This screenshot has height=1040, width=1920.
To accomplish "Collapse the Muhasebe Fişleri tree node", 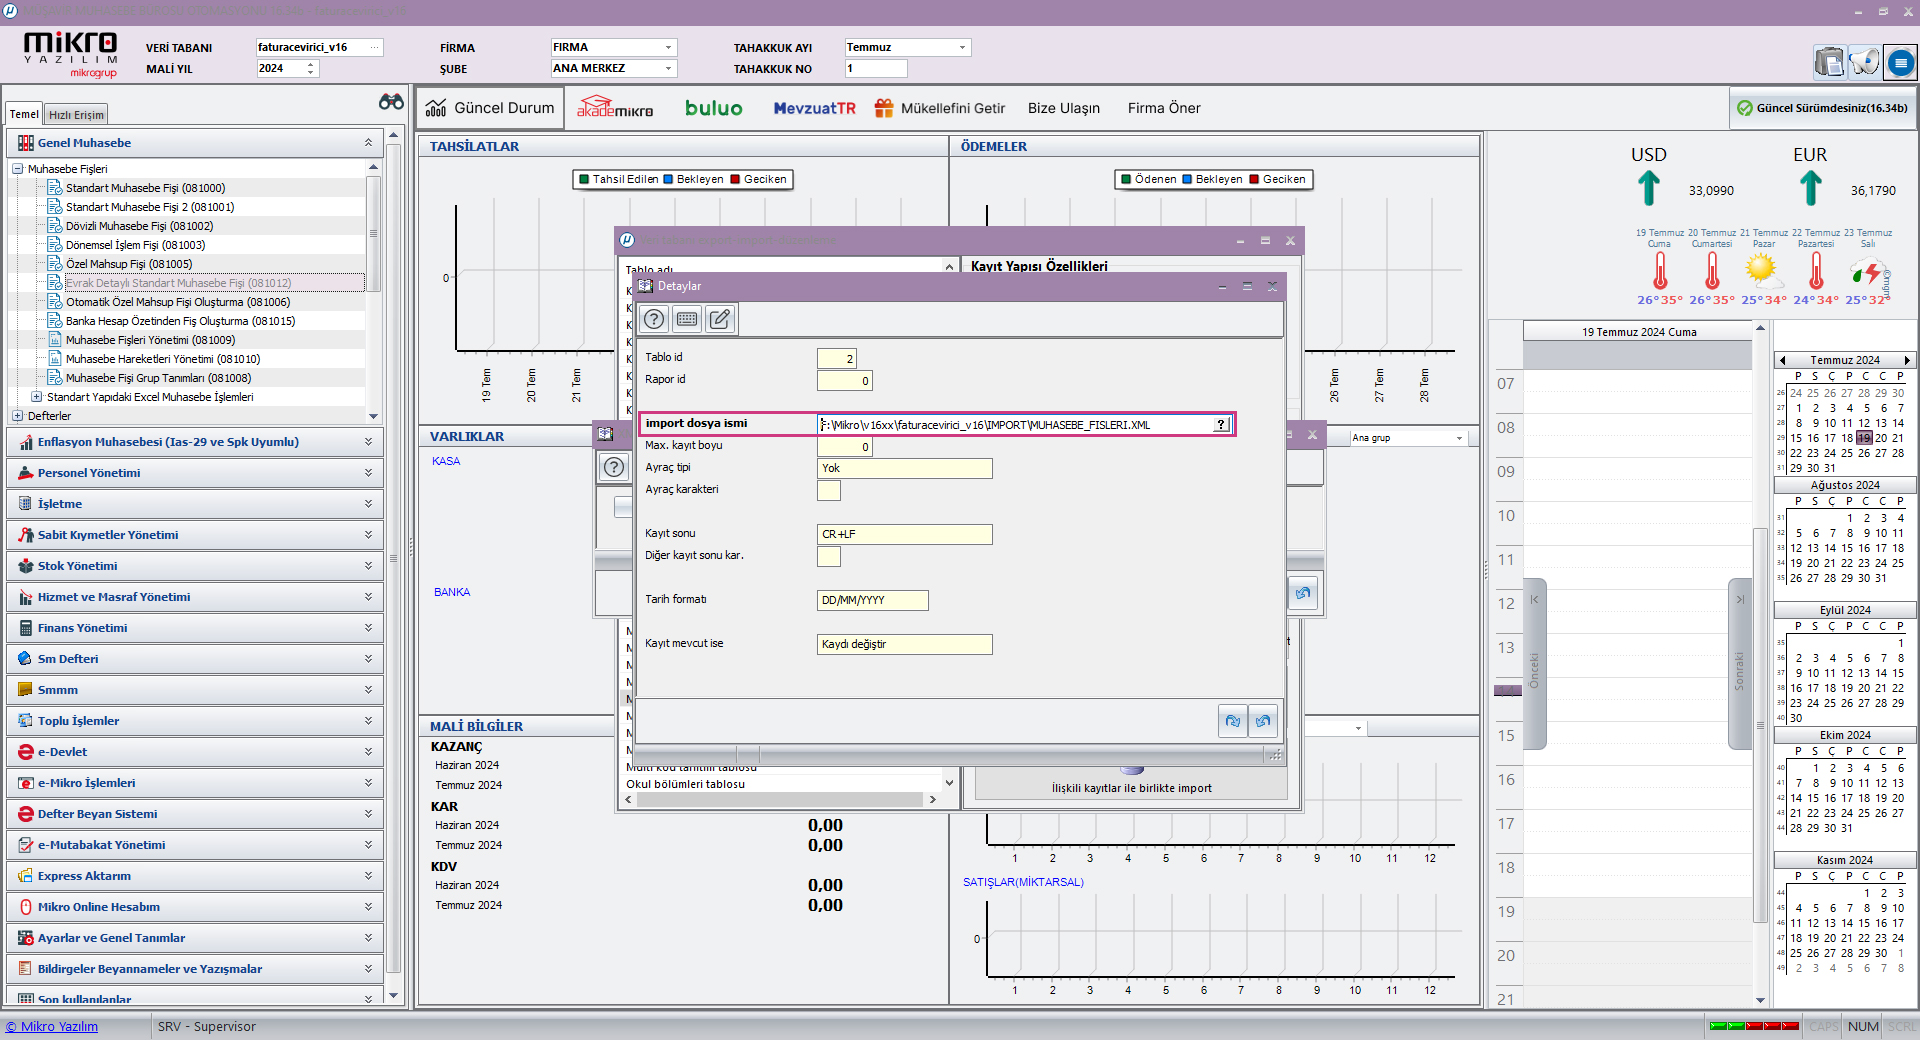I will 18,169.
